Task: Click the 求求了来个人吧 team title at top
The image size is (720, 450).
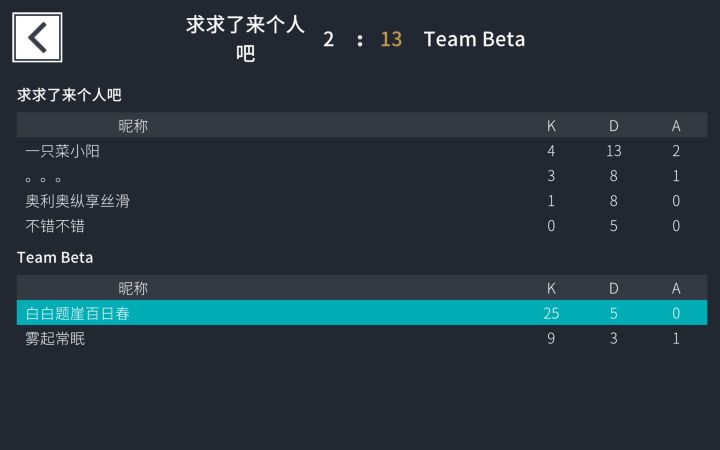Action: click(245, 39)
